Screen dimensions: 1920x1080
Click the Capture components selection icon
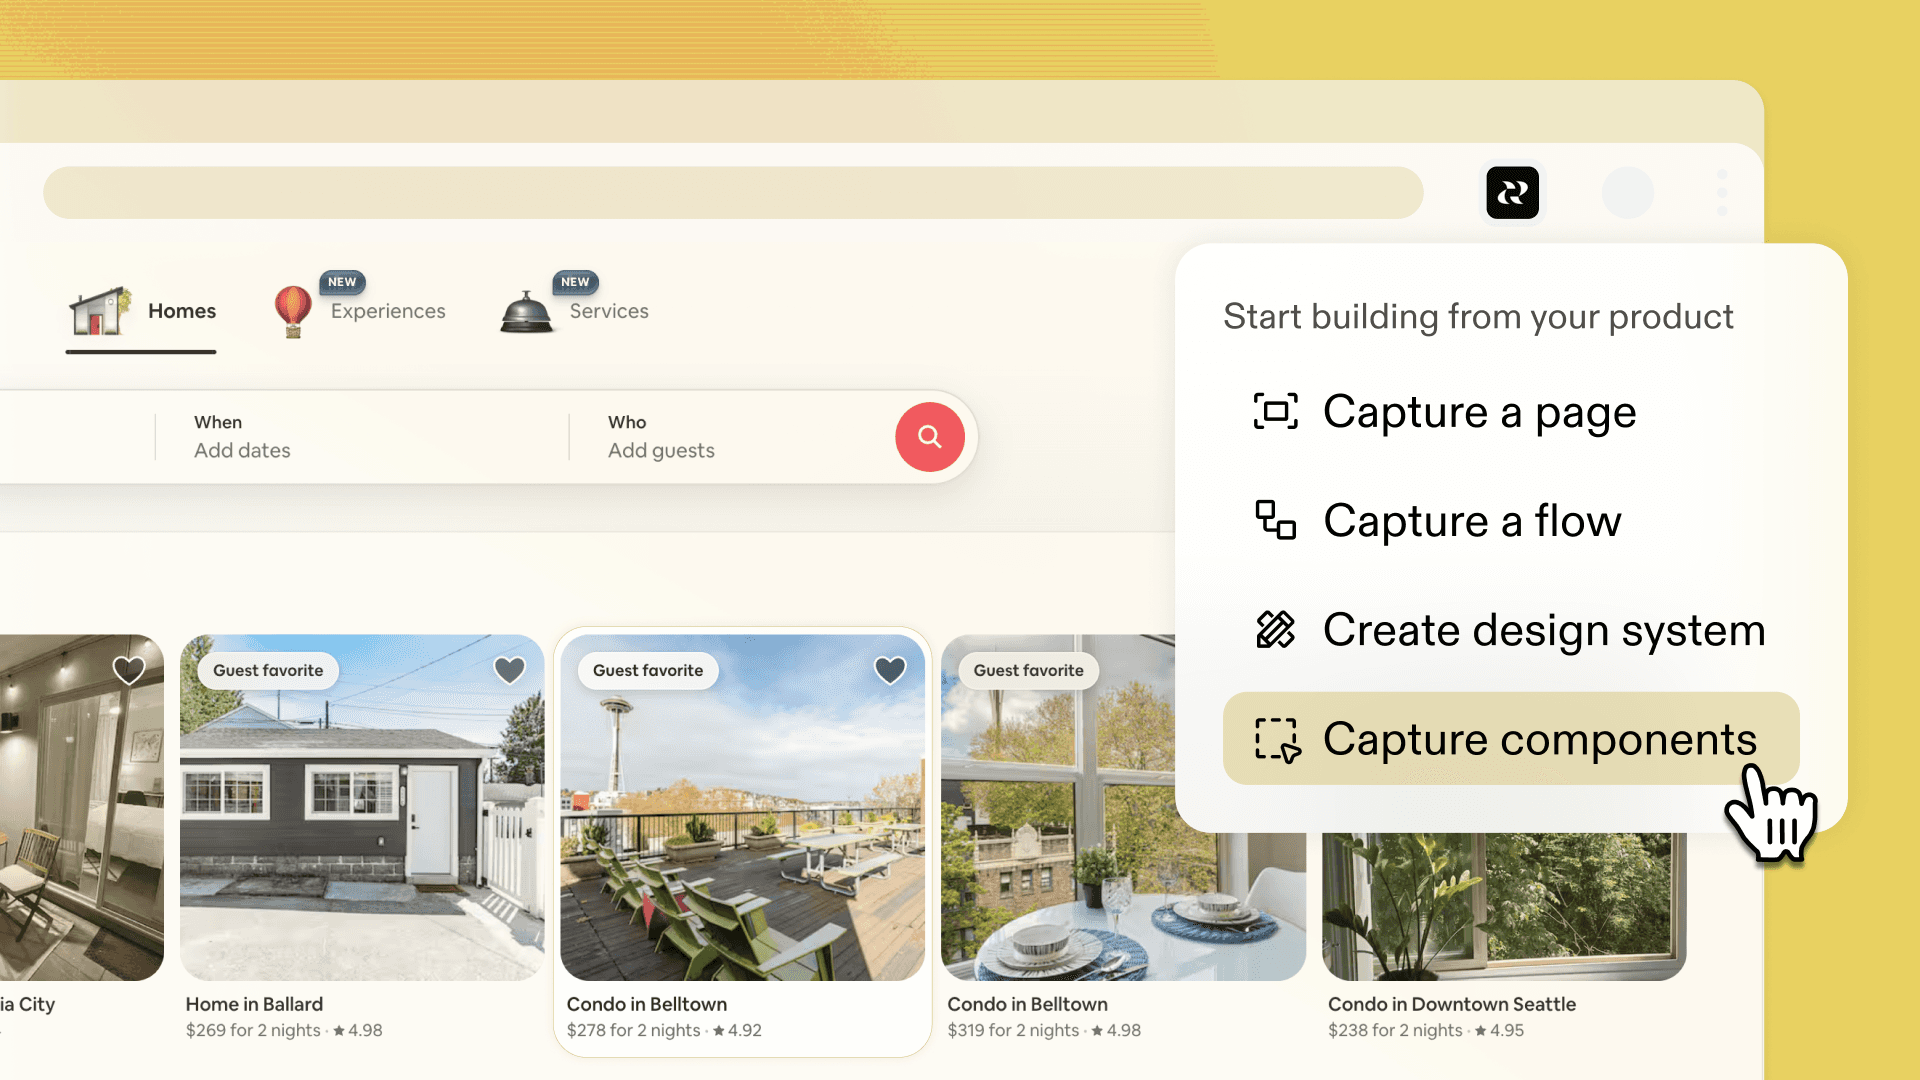(x=1277, y=740)
